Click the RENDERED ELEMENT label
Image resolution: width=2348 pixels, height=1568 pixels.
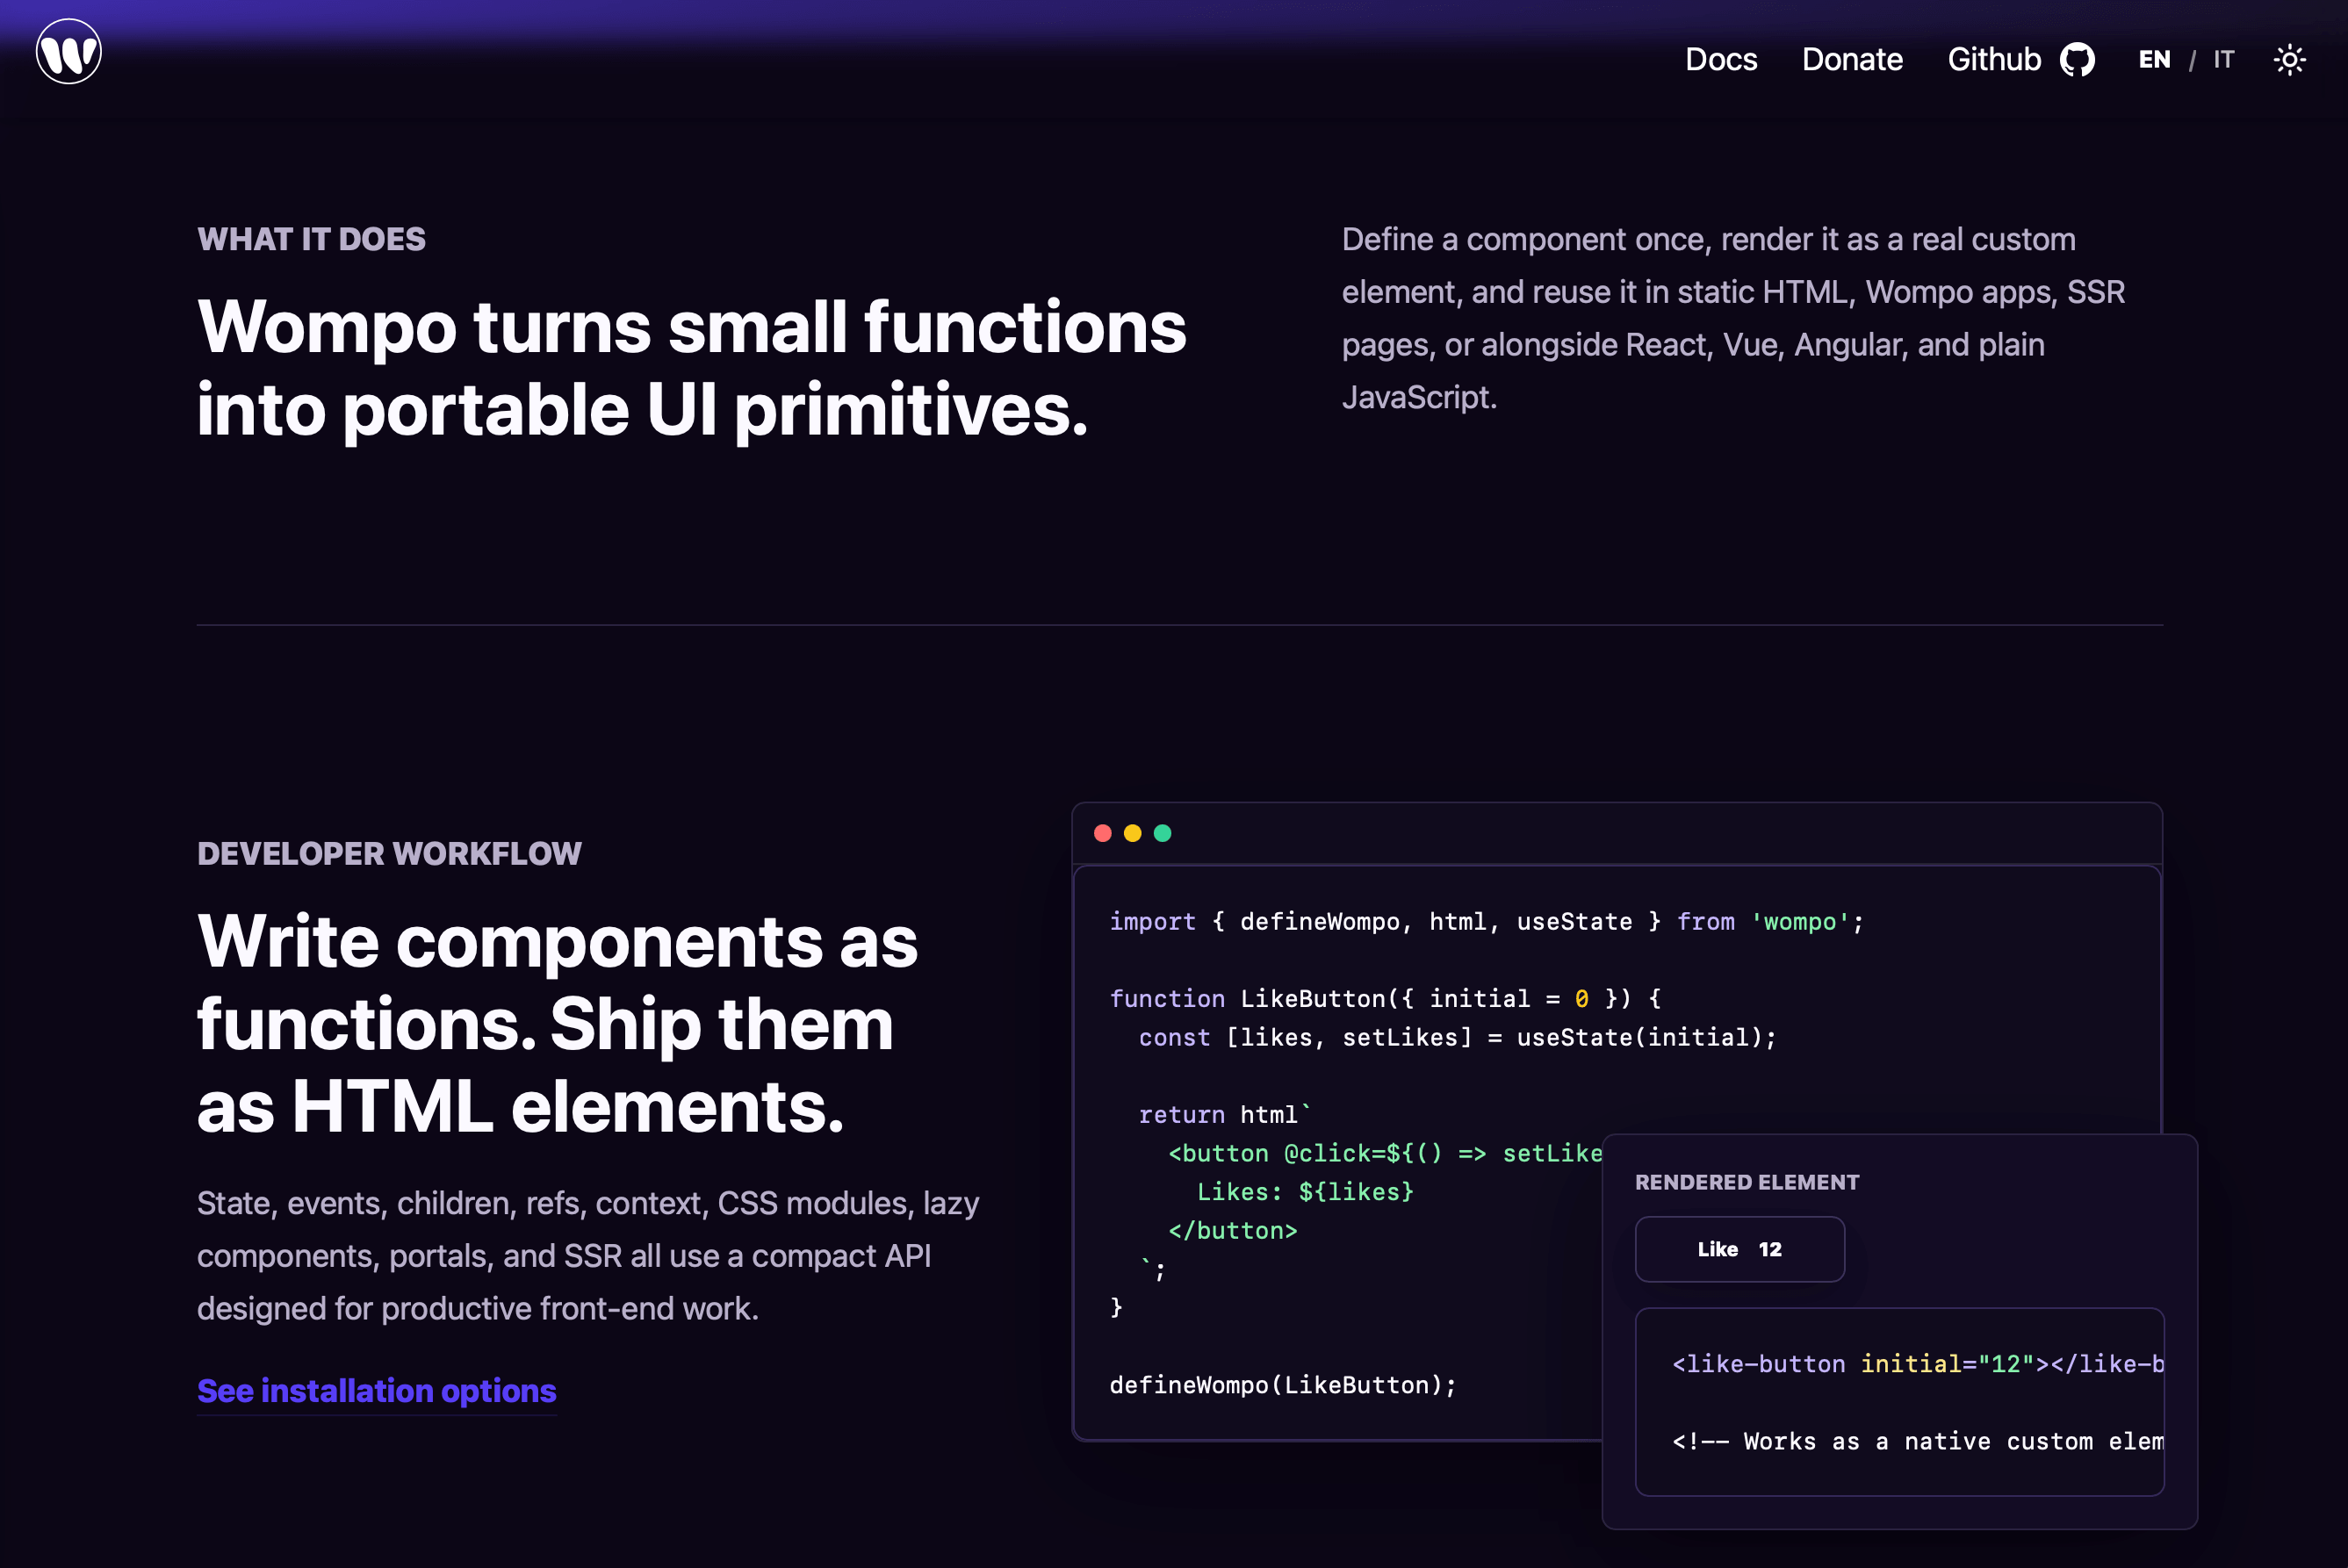(x=1747, y=1182)
